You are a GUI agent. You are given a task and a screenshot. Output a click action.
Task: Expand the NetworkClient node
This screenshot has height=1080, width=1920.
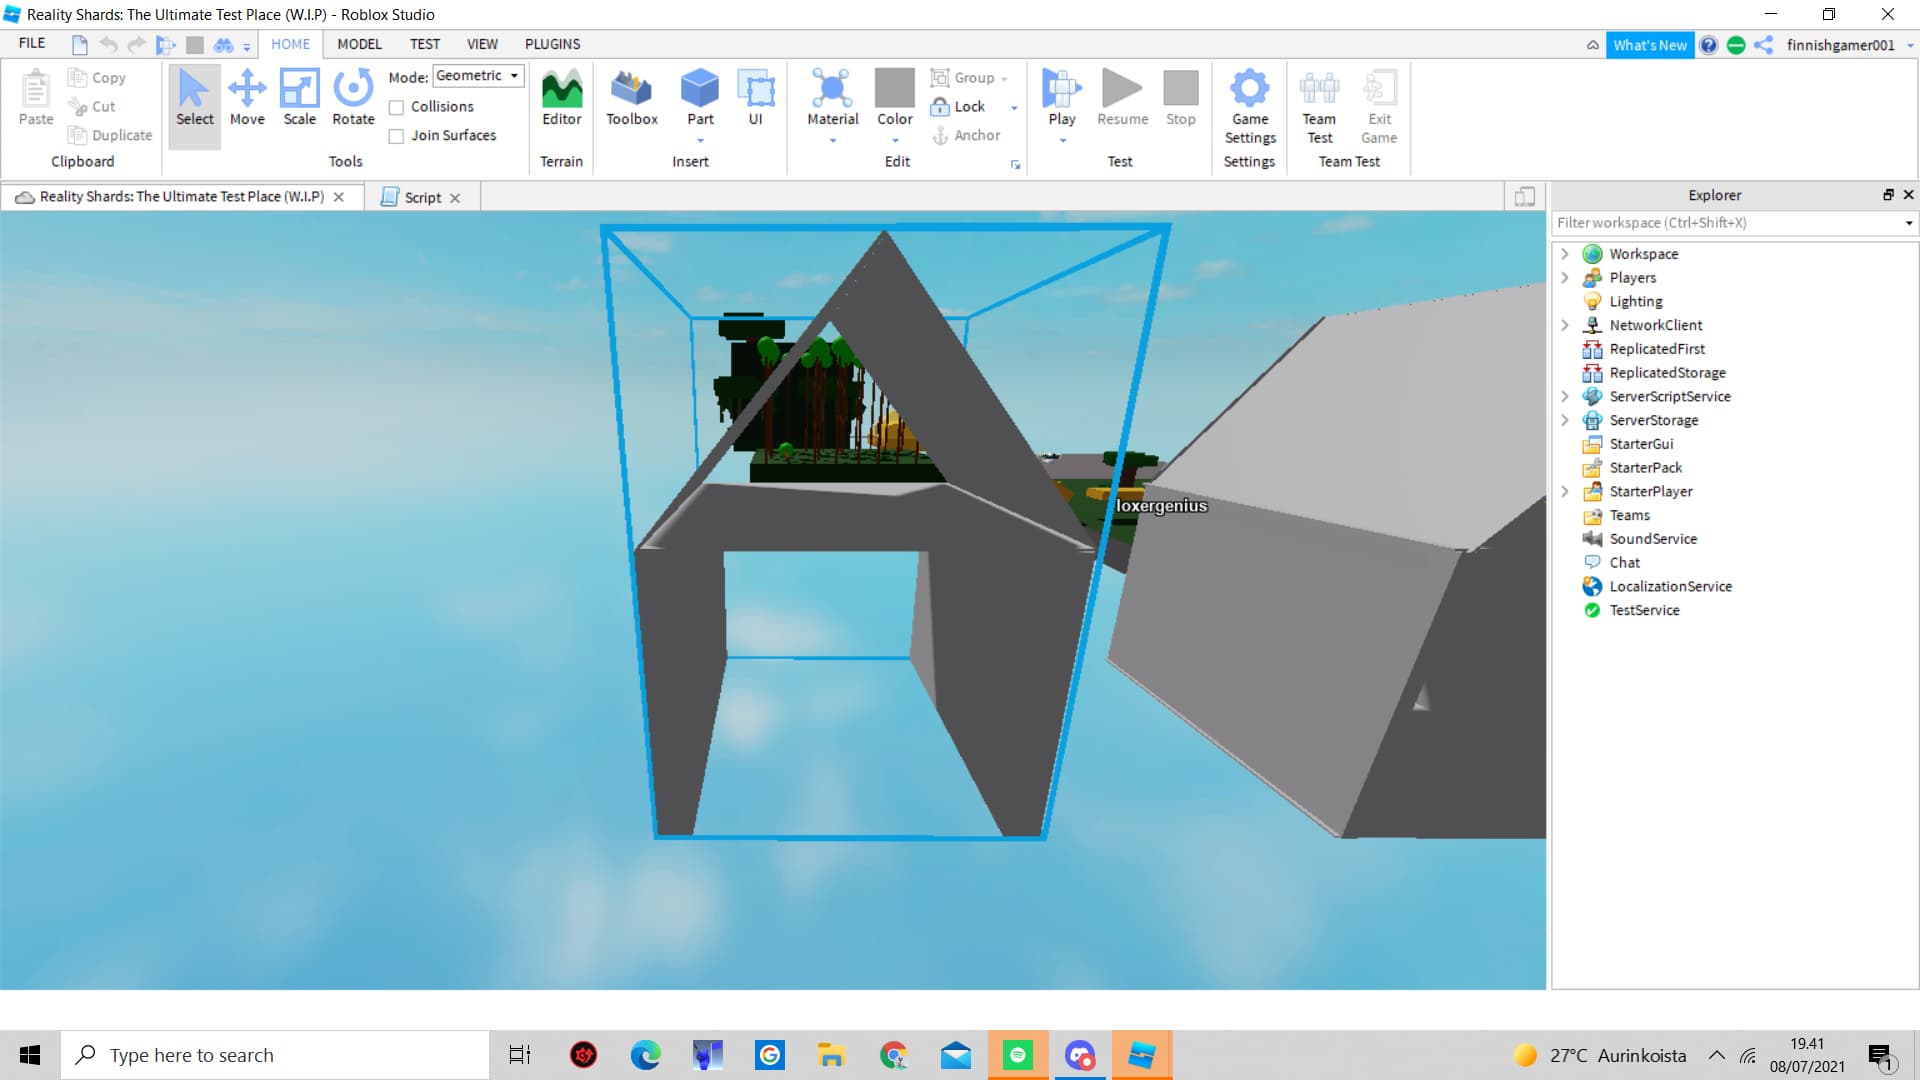(1565, 325)
